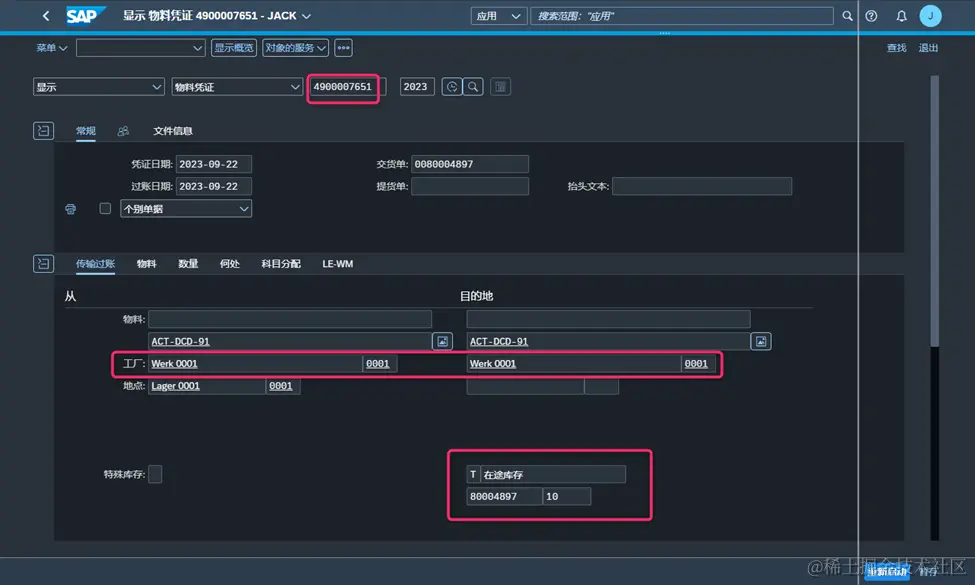Image resolution: width=975 pixels, height=585 pixels.
Task: Click the greyed calculator icon button
Action: coord(501,87)
